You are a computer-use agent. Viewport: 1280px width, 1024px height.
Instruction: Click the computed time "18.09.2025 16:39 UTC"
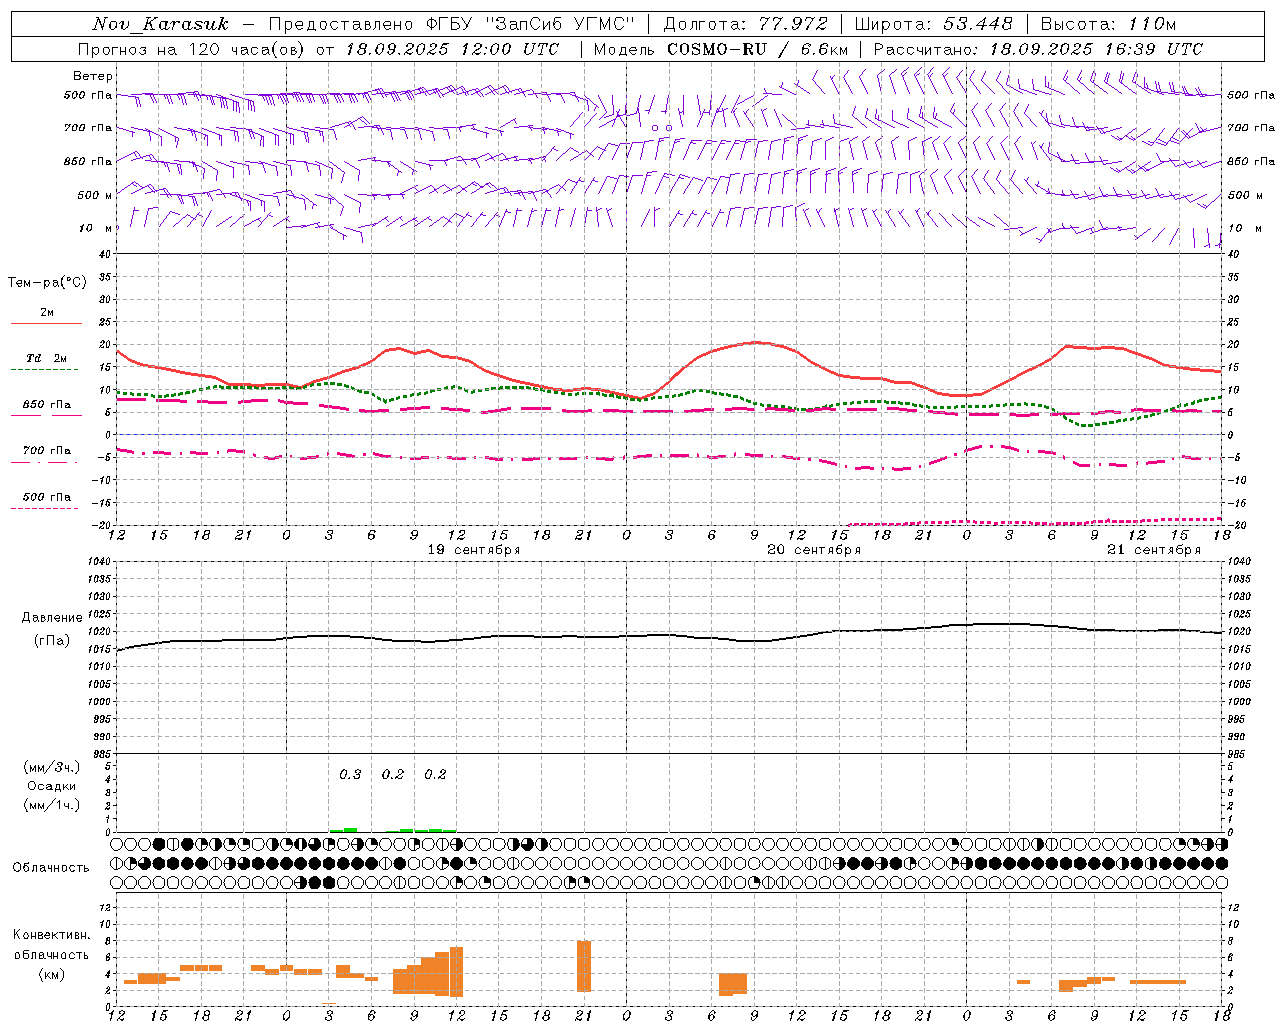coord(1096,49)
